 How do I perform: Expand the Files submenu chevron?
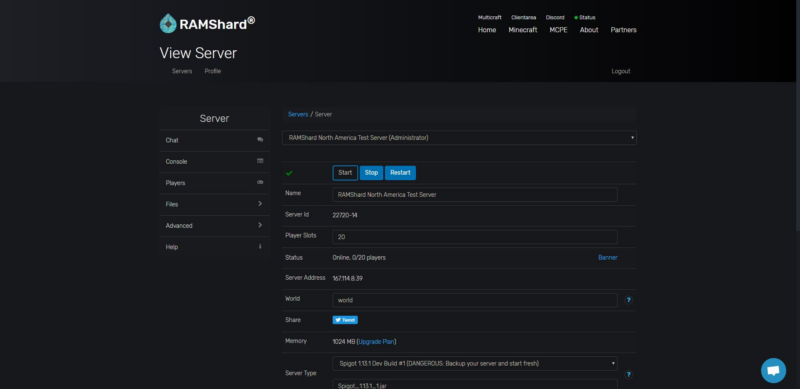pos(260,204)
